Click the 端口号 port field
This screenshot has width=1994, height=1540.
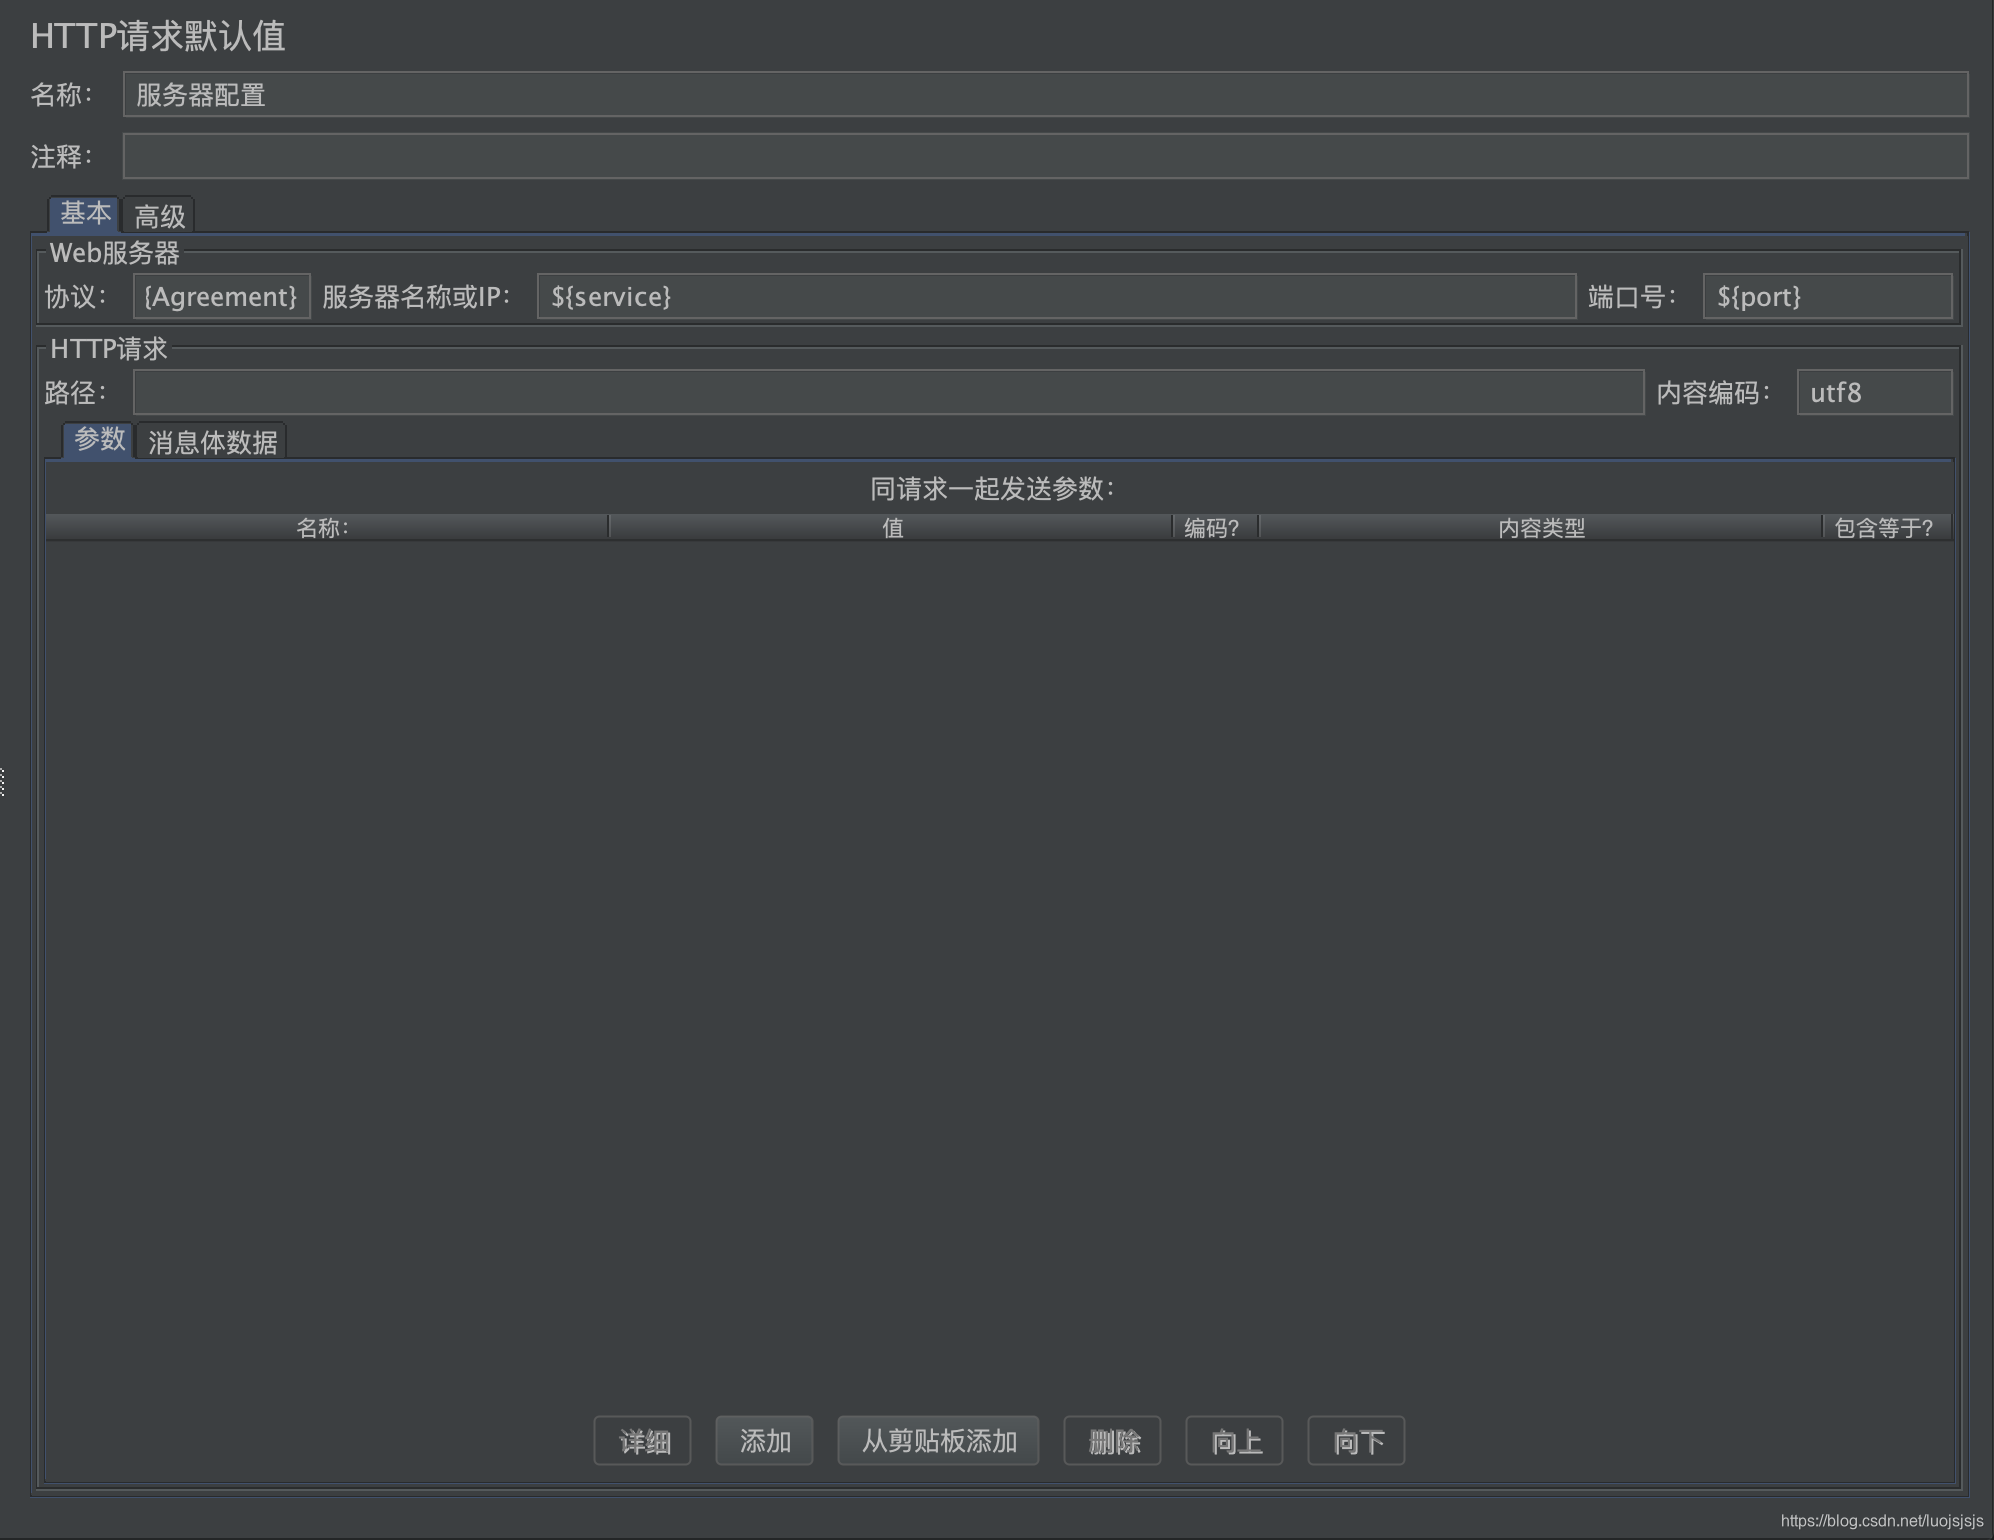tap(1826, 297)
